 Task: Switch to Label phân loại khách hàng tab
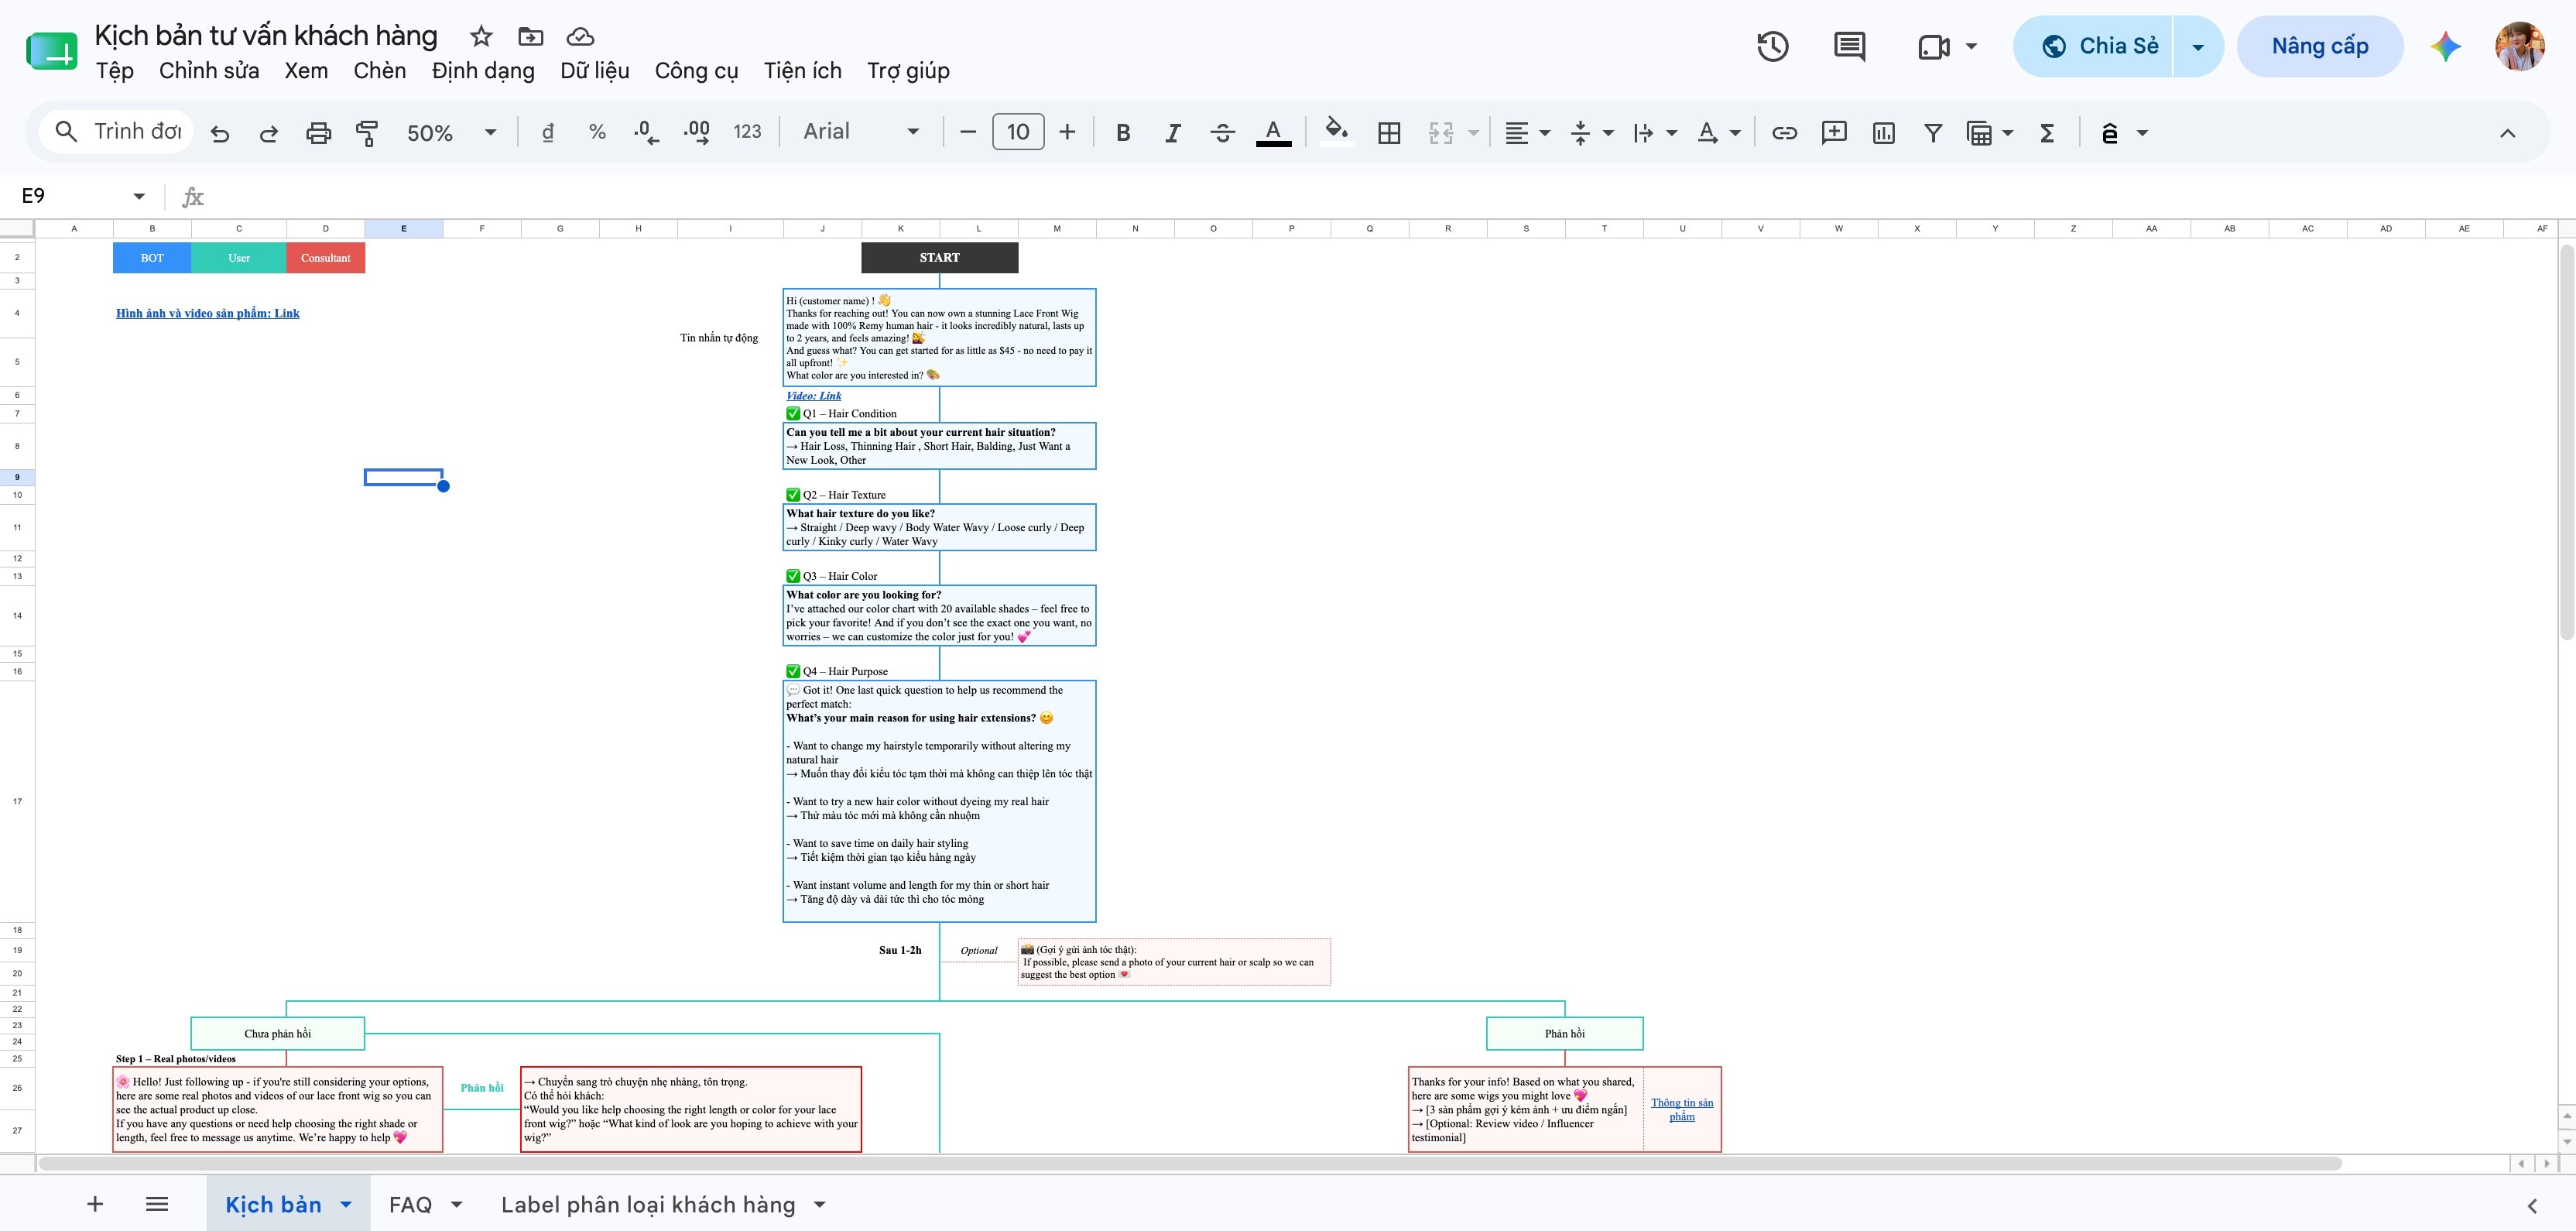pyautogui.click(x=648, y=1204)
